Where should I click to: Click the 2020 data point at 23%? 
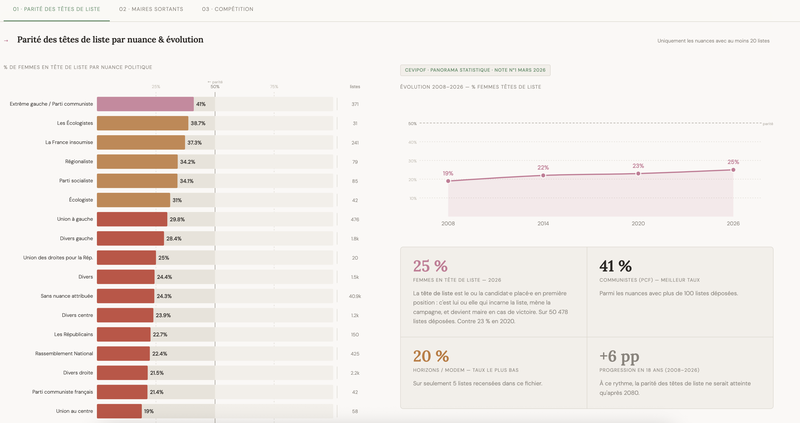(638, 173)
